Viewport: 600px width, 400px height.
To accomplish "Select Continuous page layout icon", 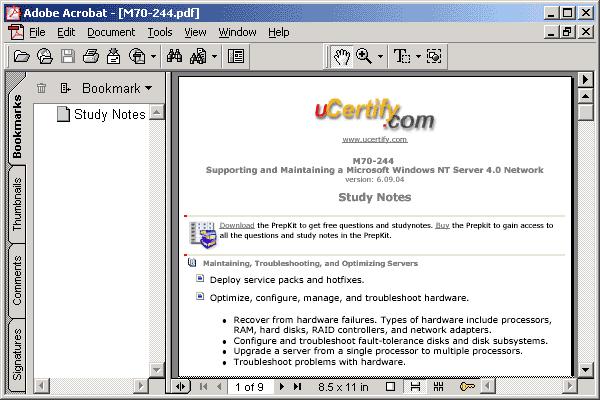I will coord(415,387).
